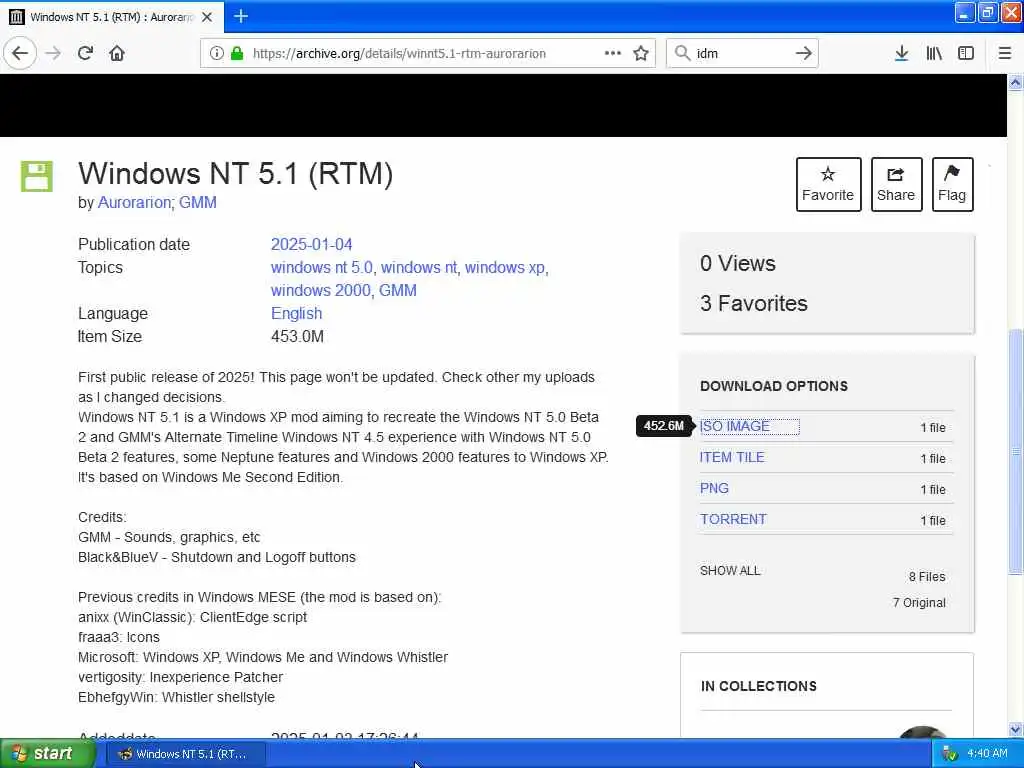Open the Windows Start menu
The height and width of the screenshot is (768, 1024).
tap(47, 754)
